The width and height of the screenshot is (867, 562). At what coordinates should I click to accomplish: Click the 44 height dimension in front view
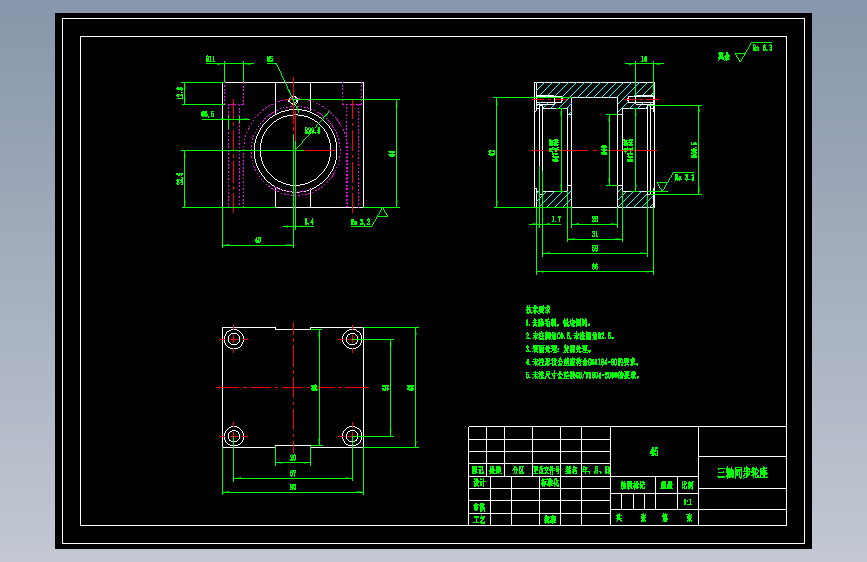[x=392, y=153]
